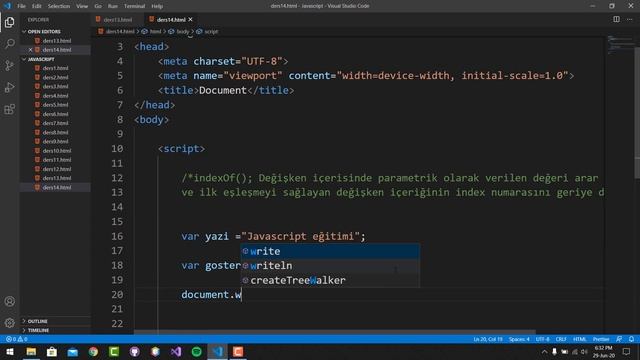The height and width of the screenshot is (360, 640).
Task: Click the Visual Studio Code taskbar icon
Action: pos(218,352)
